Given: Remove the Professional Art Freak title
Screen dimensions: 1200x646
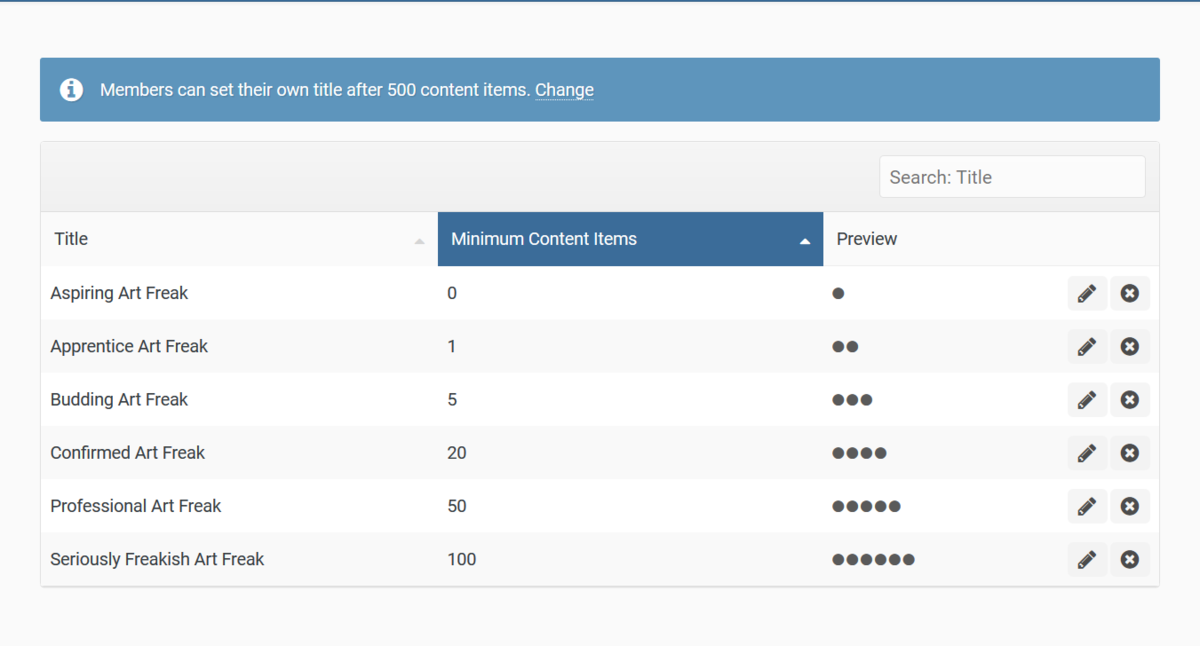Looking at the screenshot, I should (x=1130, y=506).
